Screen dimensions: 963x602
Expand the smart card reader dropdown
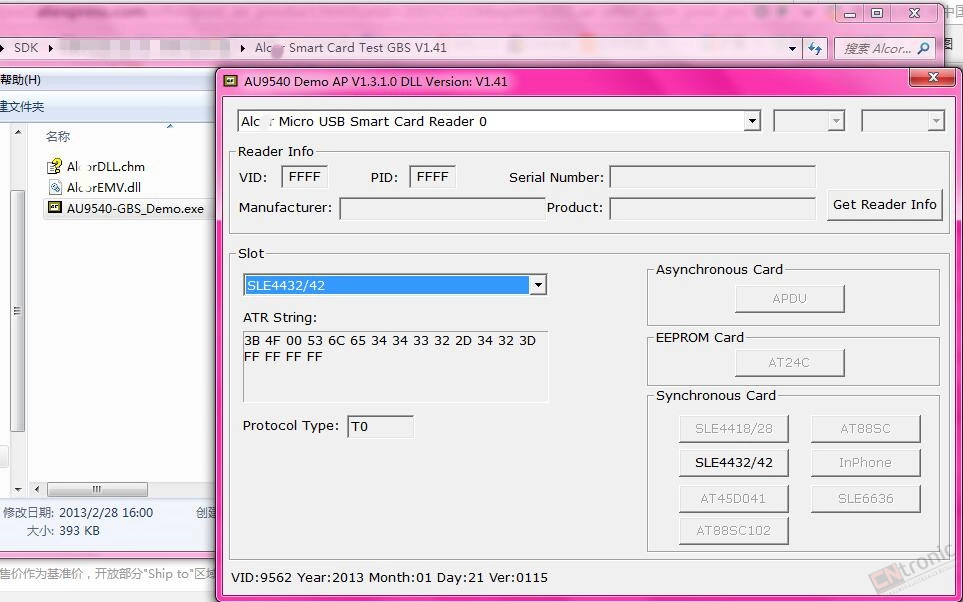pyautogui.click(x=752, y=122)
